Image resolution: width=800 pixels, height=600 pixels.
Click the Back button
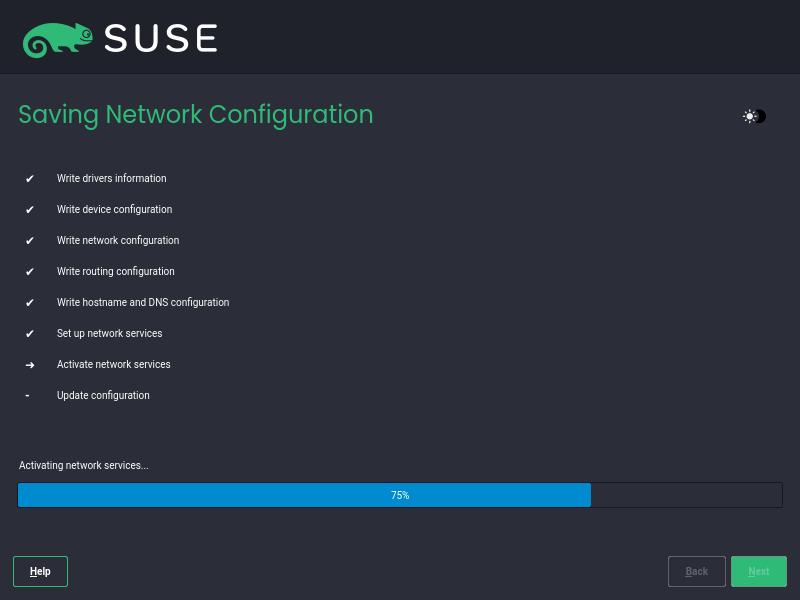click(696, 571)
